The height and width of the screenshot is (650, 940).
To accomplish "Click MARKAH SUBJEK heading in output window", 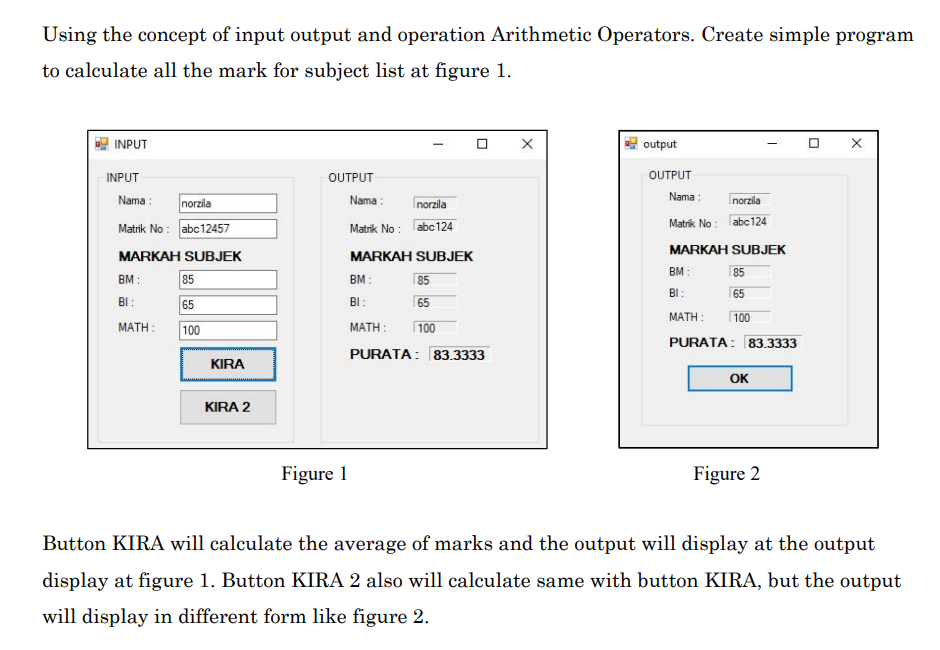I will 727,250.
